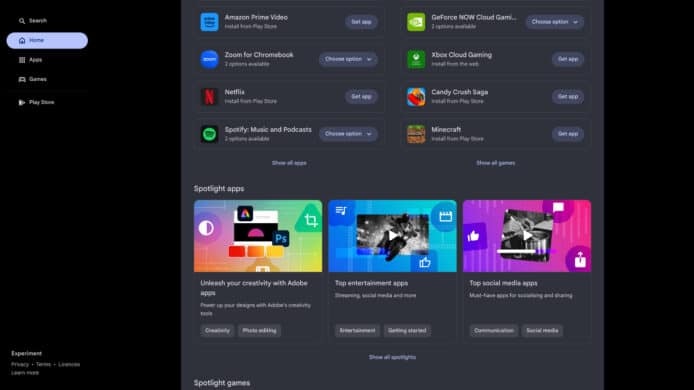Open Choose option dropdown for Zoom
Image resolution: width=694 pixels, height=390 pixels.
[x=348, y=59]
